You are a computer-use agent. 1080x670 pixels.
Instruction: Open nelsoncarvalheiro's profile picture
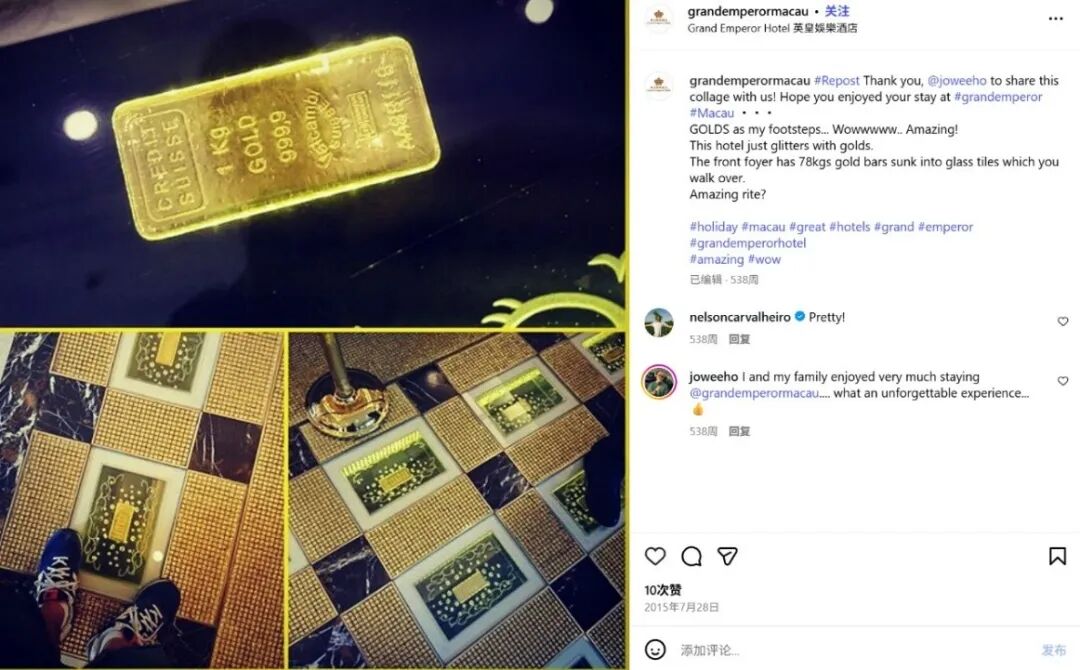659,322
